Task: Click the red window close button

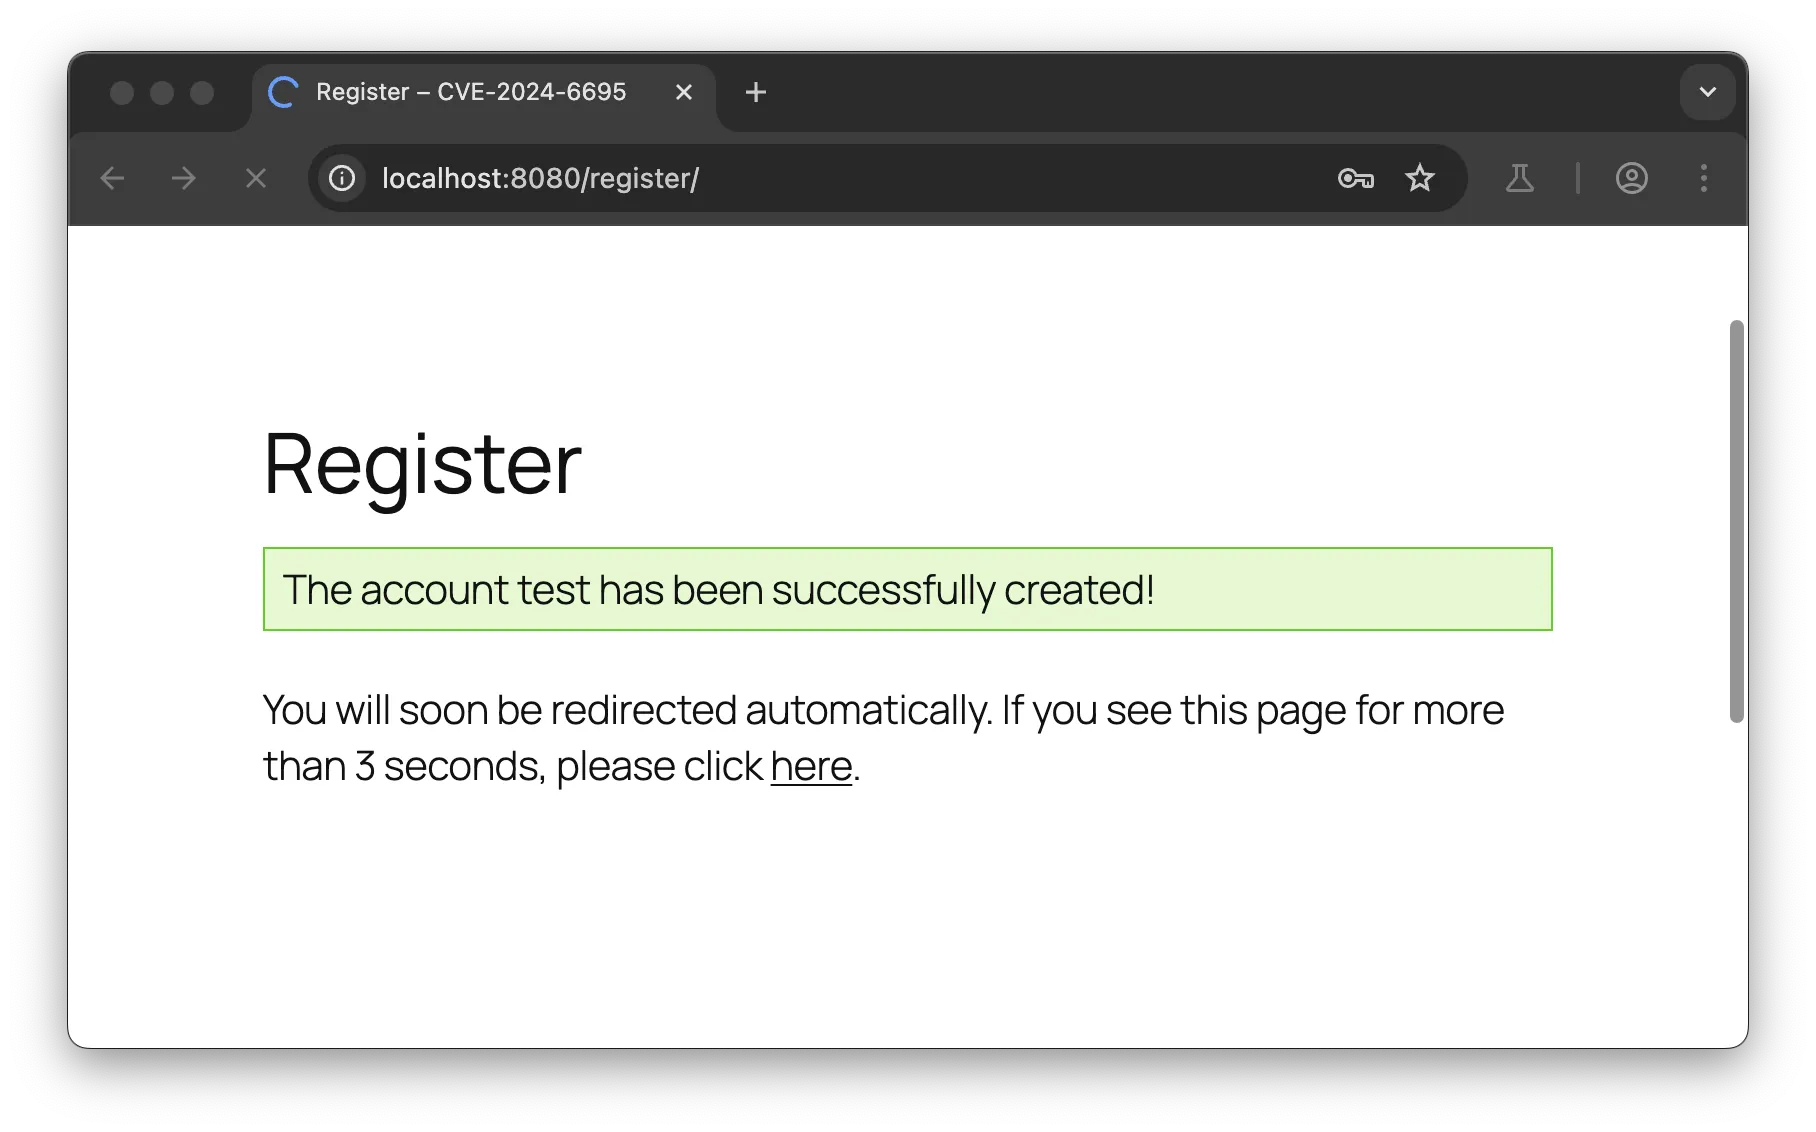Action: click(122, 93)
